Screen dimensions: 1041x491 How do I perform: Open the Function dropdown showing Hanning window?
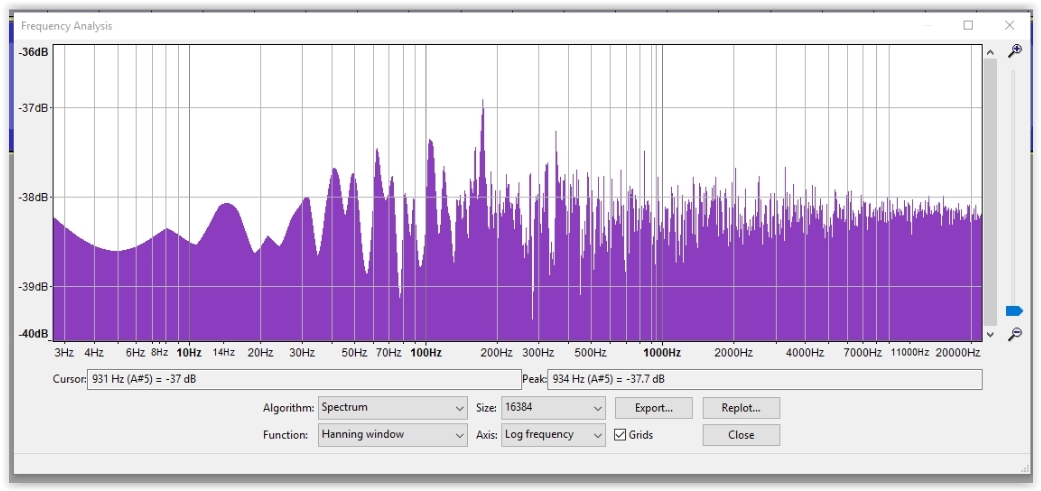pos(393,435)
